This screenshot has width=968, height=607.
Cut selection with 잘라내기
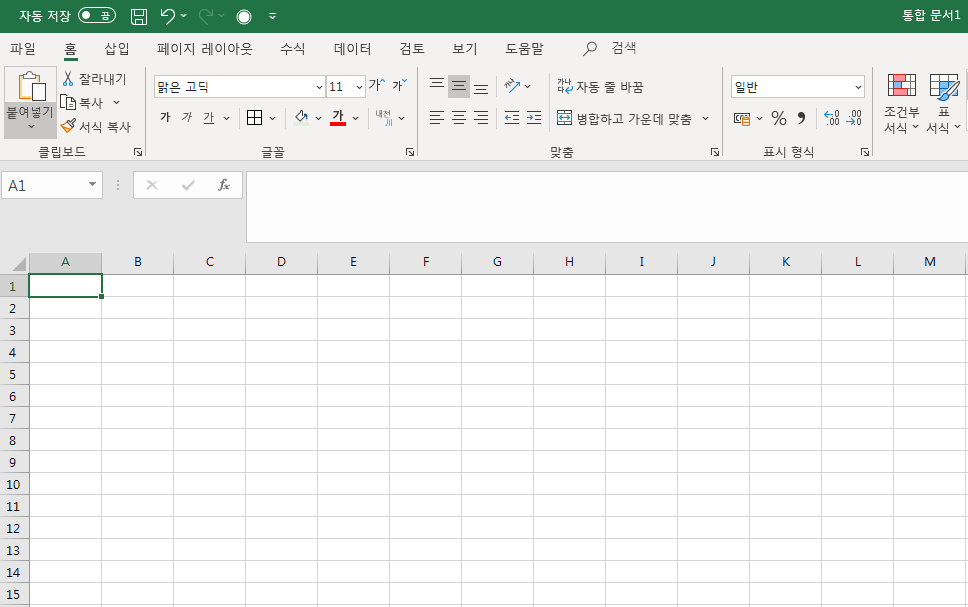[x=94, y=79]
